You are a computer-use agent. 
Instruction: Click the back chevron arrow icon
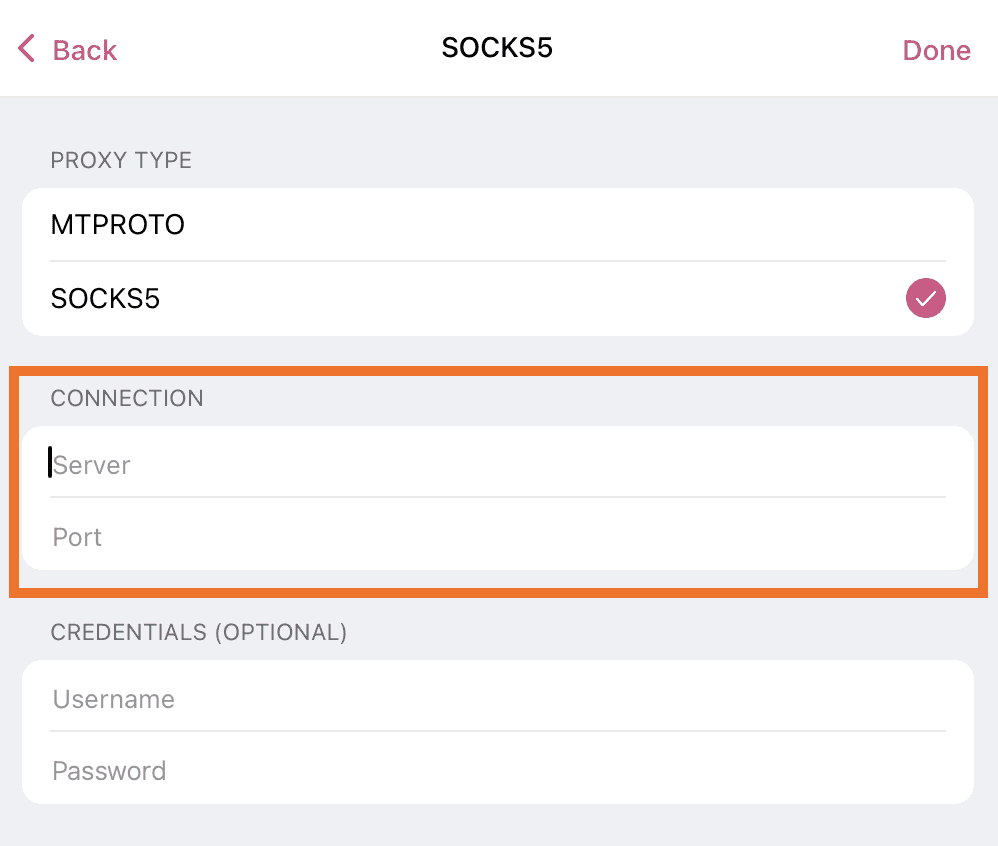pyautogui.click(x=26, y=48)
